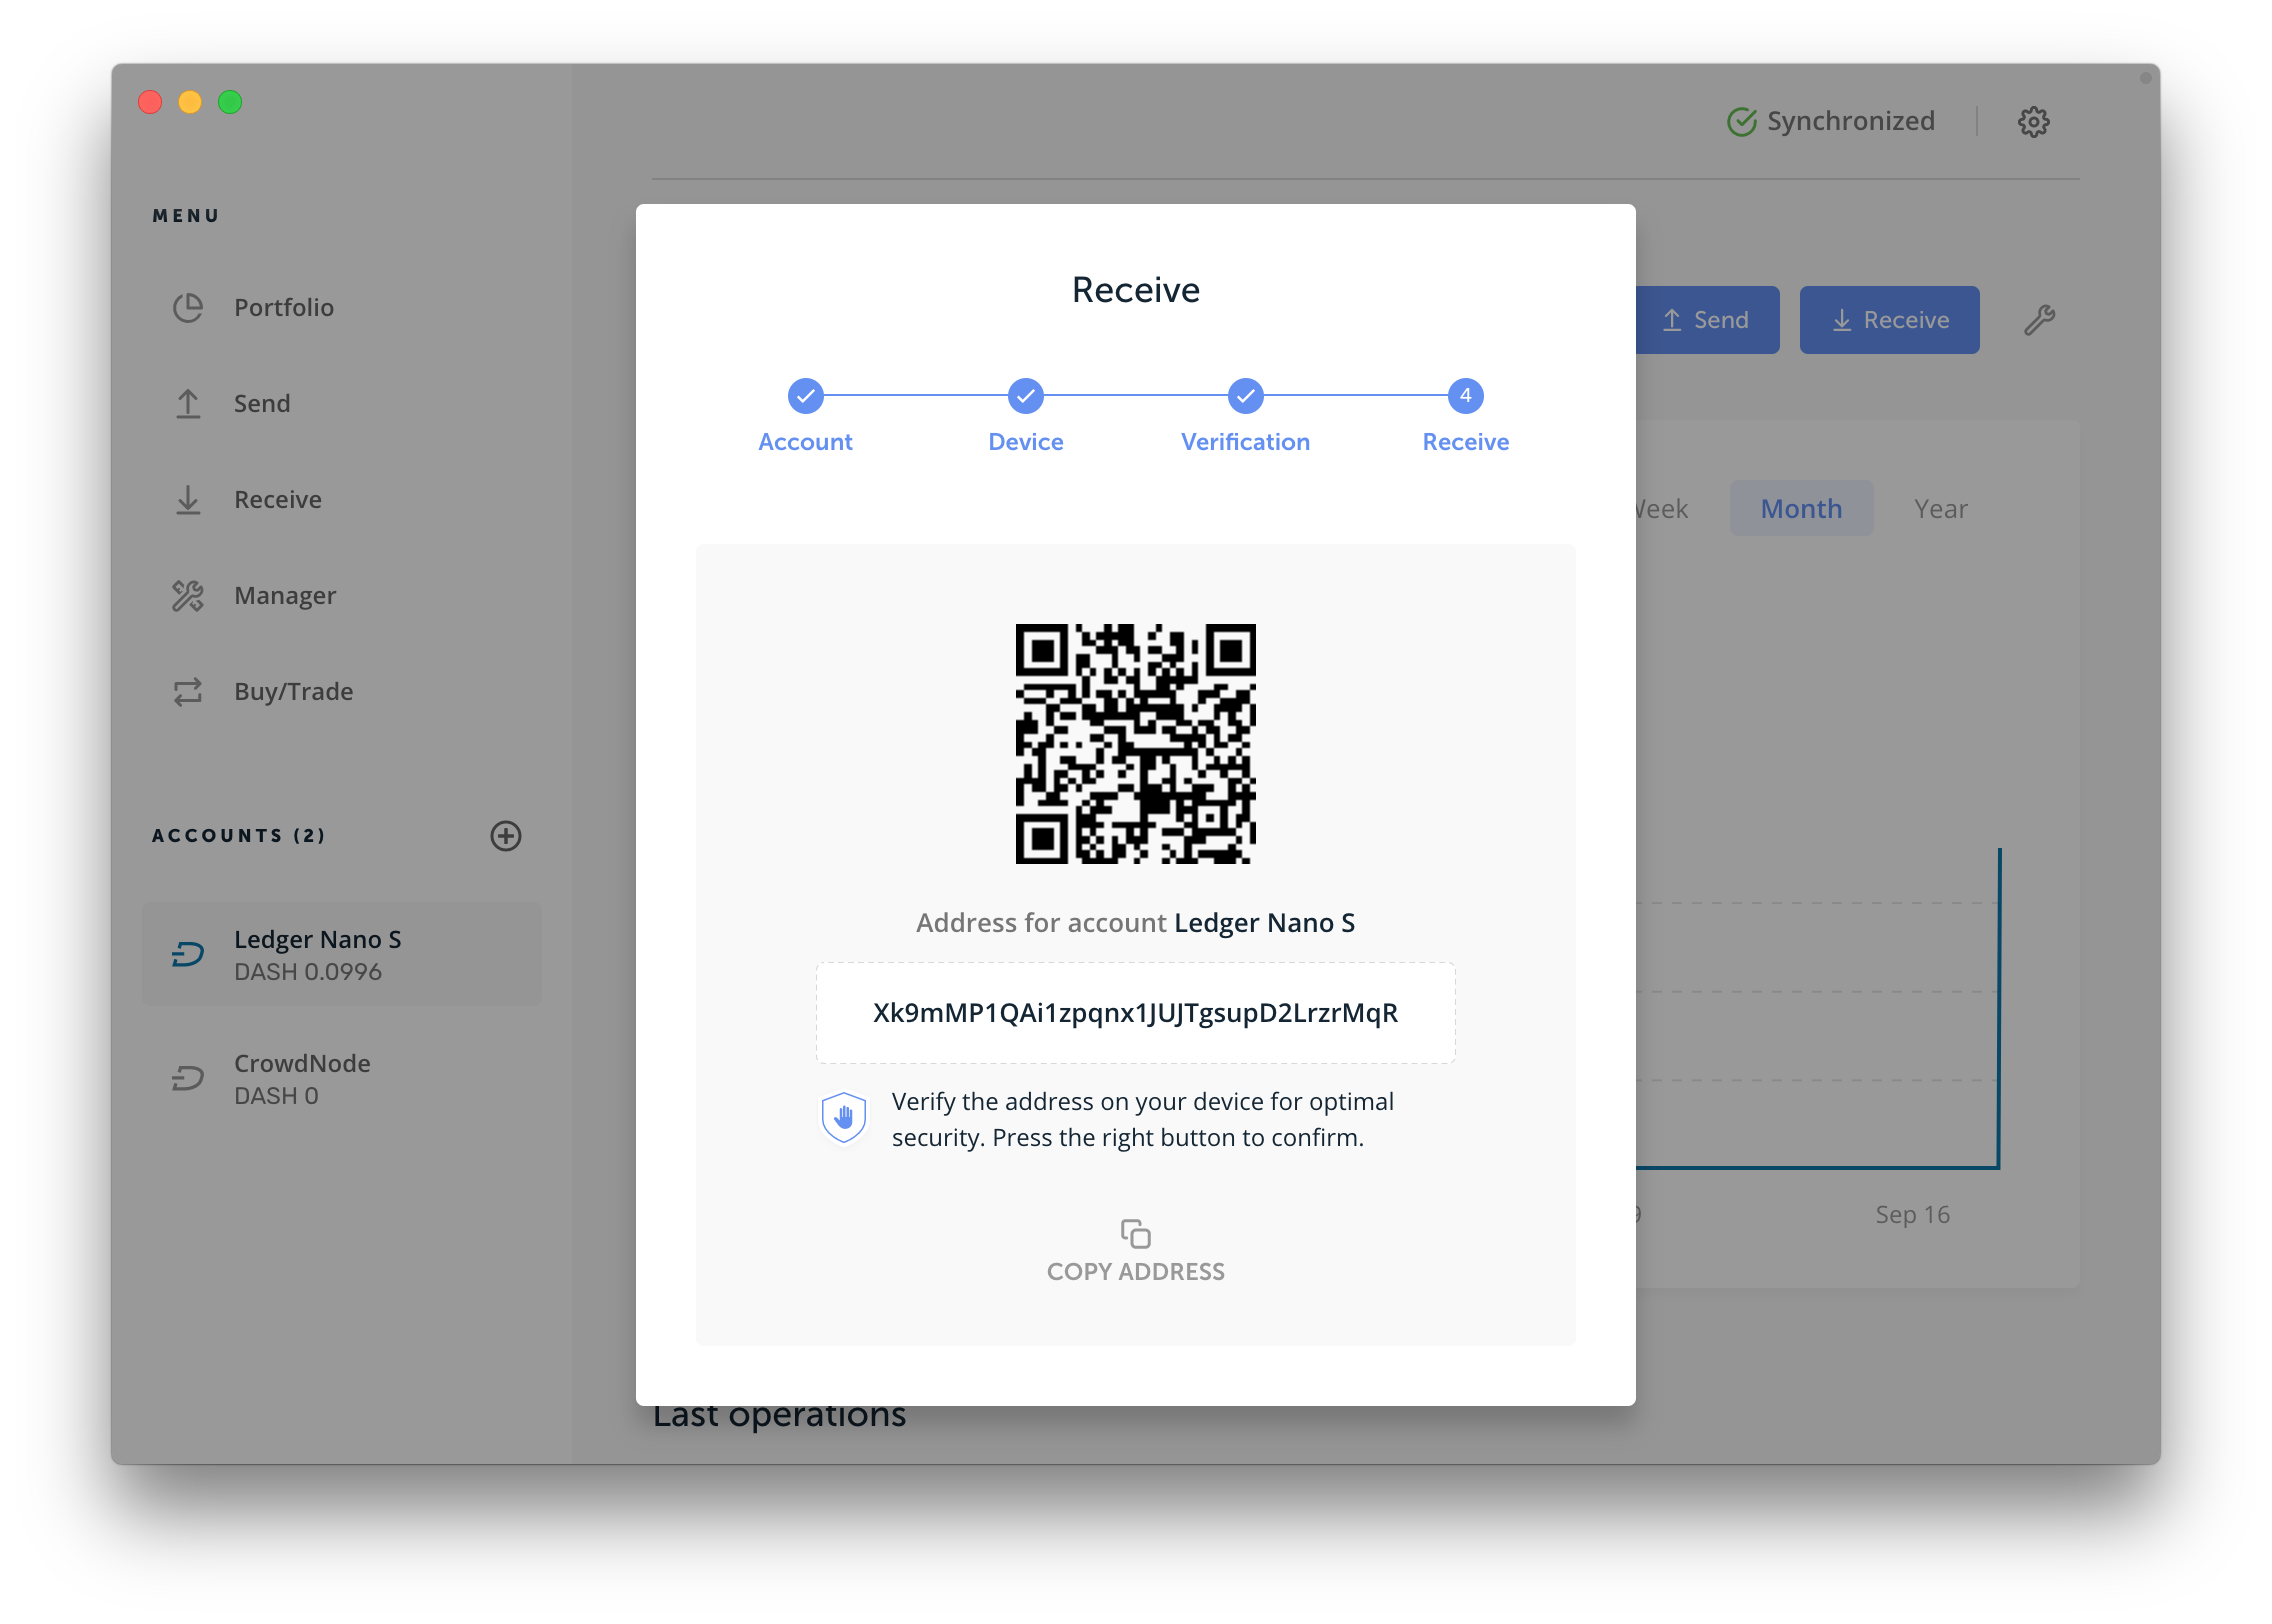
Task: Click the green fullscreen window button
Action: pyautogui.click(x=230, y=102)
